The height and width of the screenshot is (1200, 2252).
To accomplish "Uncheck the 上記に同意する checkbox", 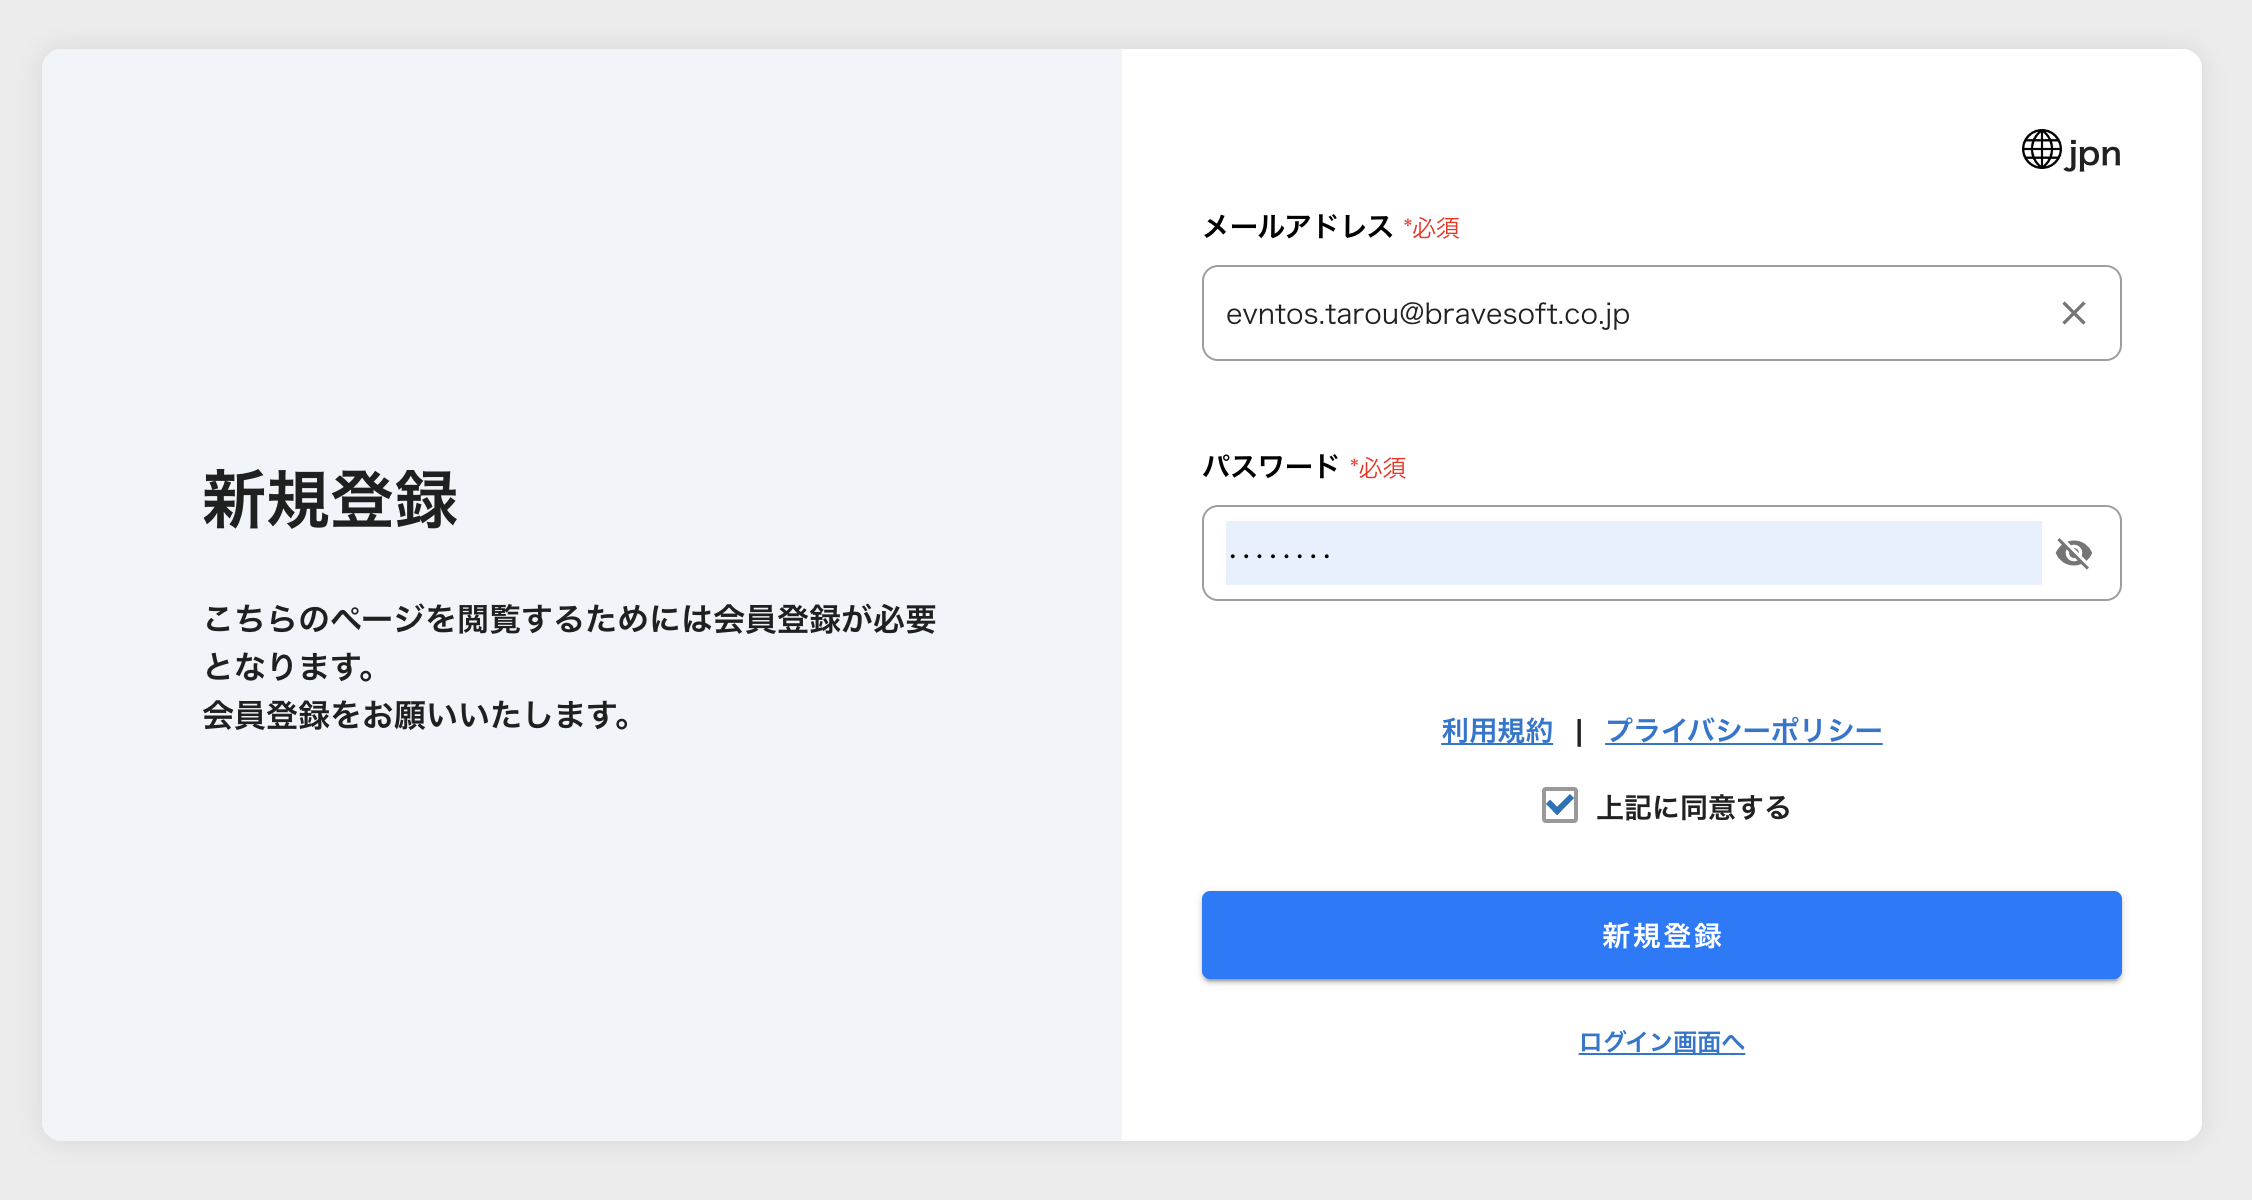I will [1559, 805].
